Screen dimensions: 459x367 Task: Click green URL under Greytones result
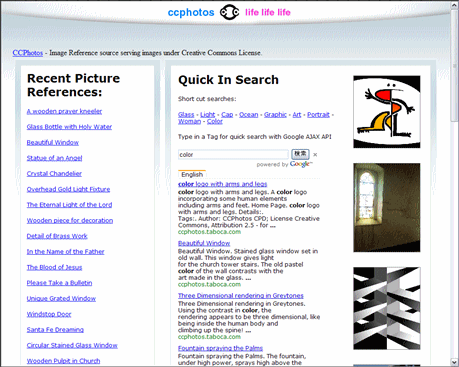click(x=209, y=337)
